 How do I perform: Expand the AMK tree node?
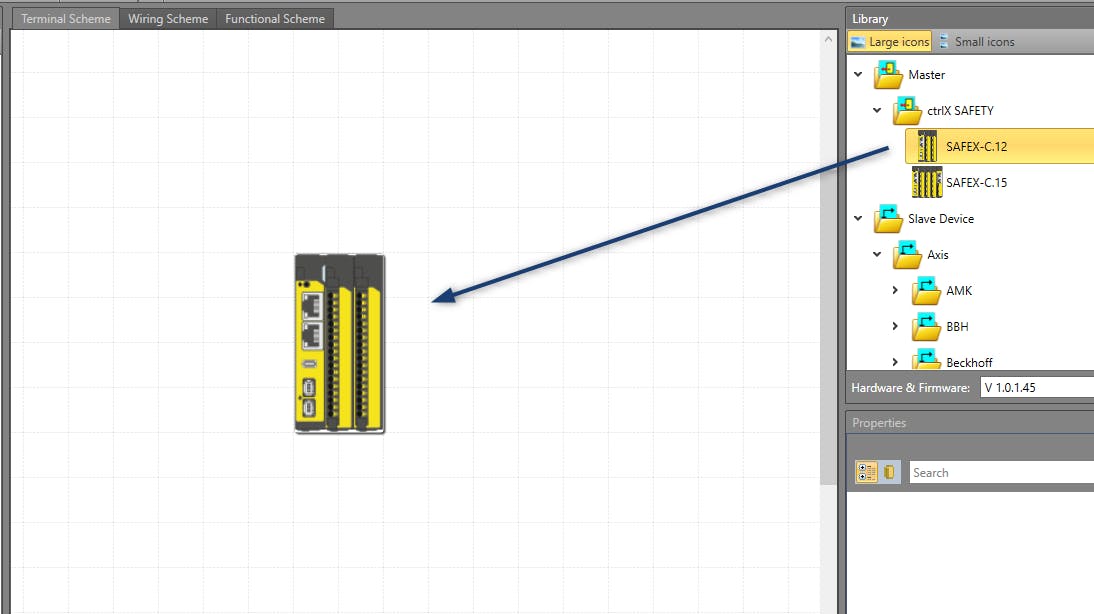click(x=896, y=291)
